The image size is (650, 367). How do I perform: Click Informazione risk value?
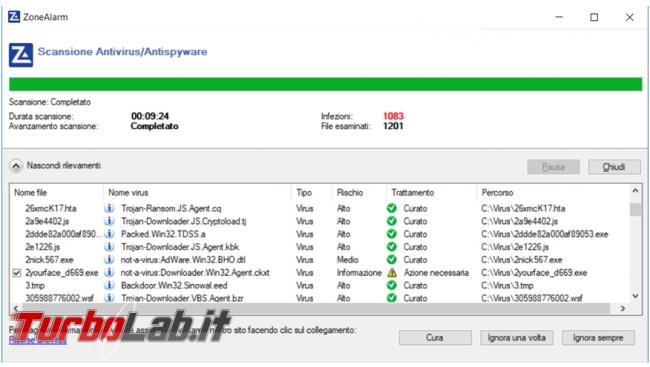(359, 272)
